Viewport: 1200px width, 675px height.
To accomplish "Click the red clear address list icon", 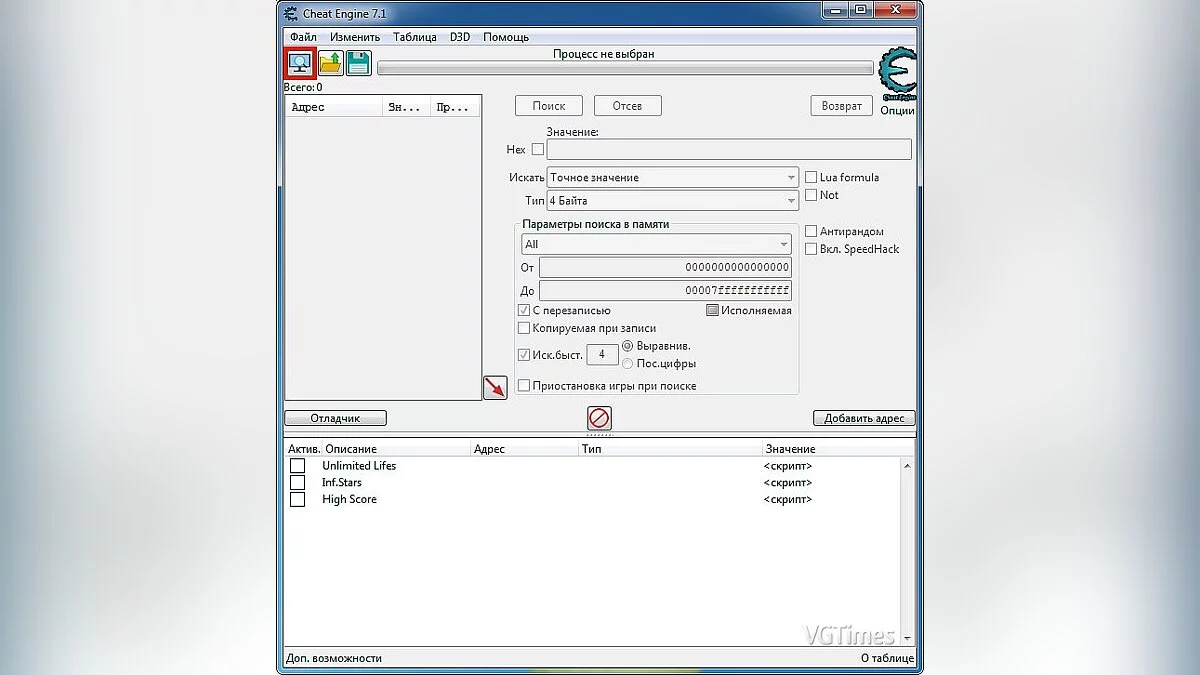I will (599, 418).
